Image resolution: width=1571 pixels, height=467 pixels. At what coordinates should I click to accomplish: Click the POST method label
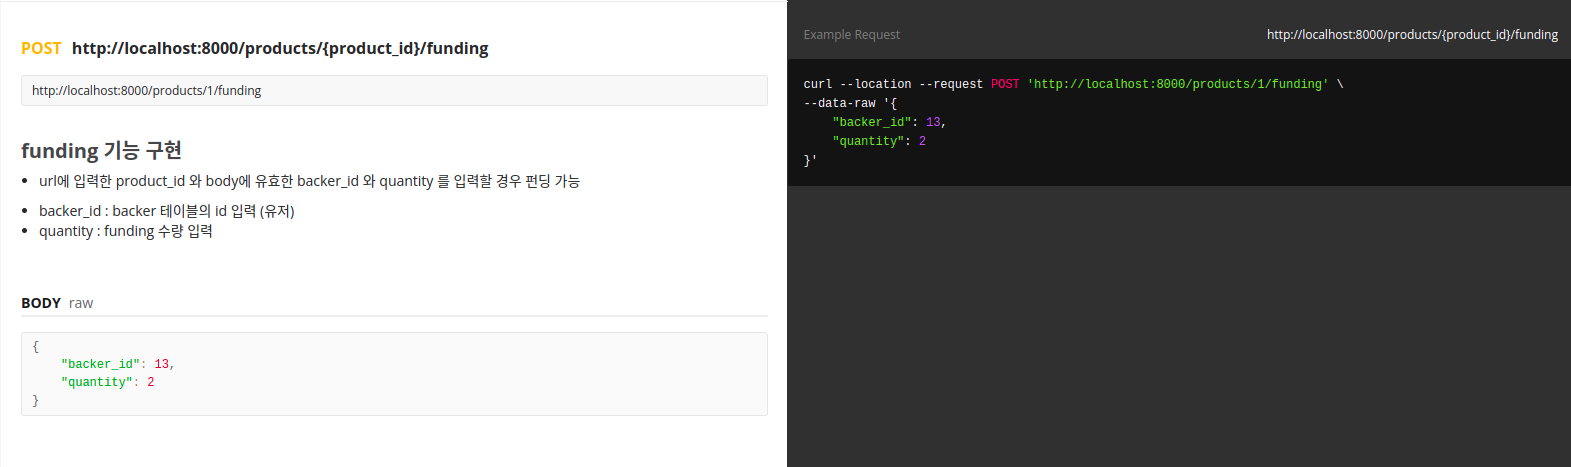coord(41,48)
